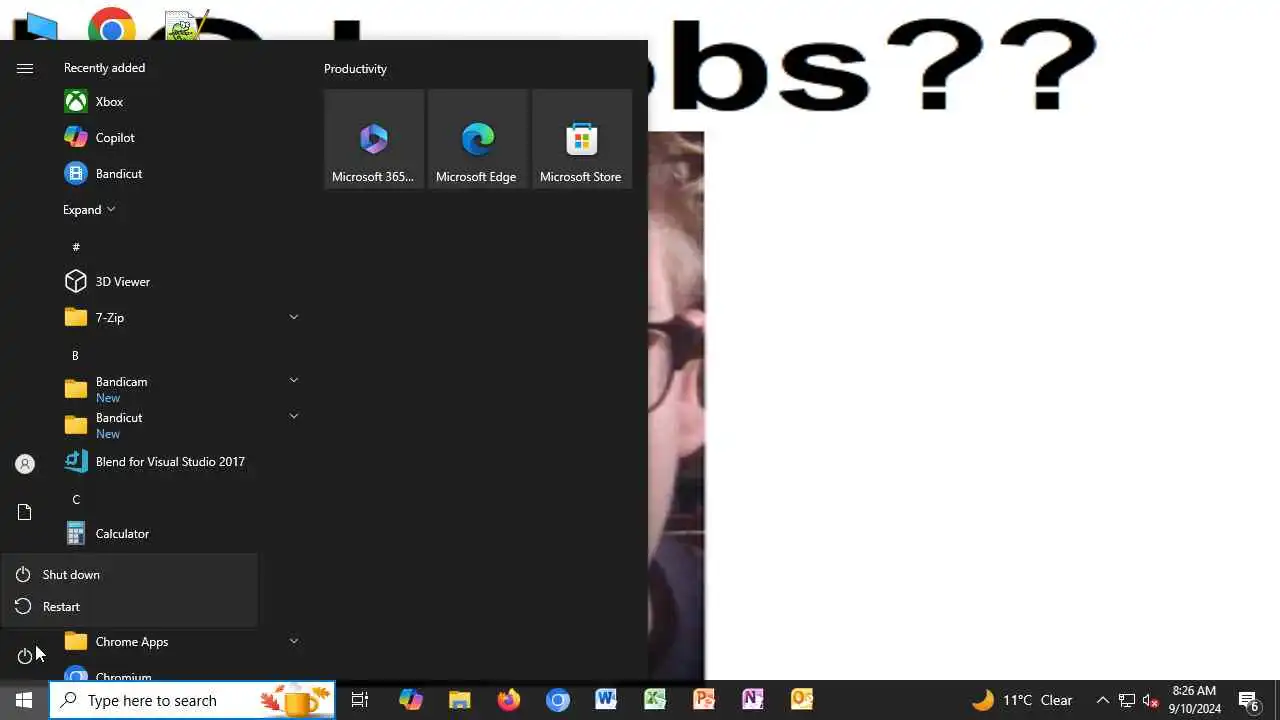
Task: Click the Windows Start button
Action: [24, 700]
